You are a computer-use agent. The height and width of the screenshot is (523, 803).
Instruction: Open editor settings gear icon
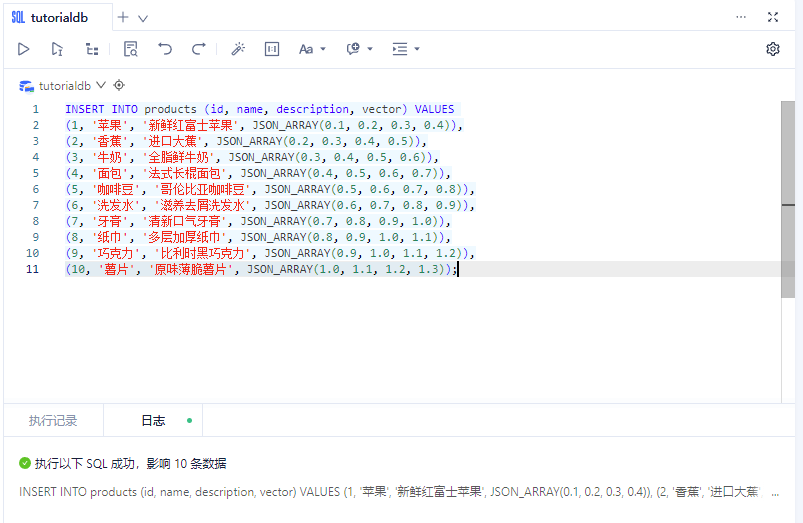click(773, 49)
